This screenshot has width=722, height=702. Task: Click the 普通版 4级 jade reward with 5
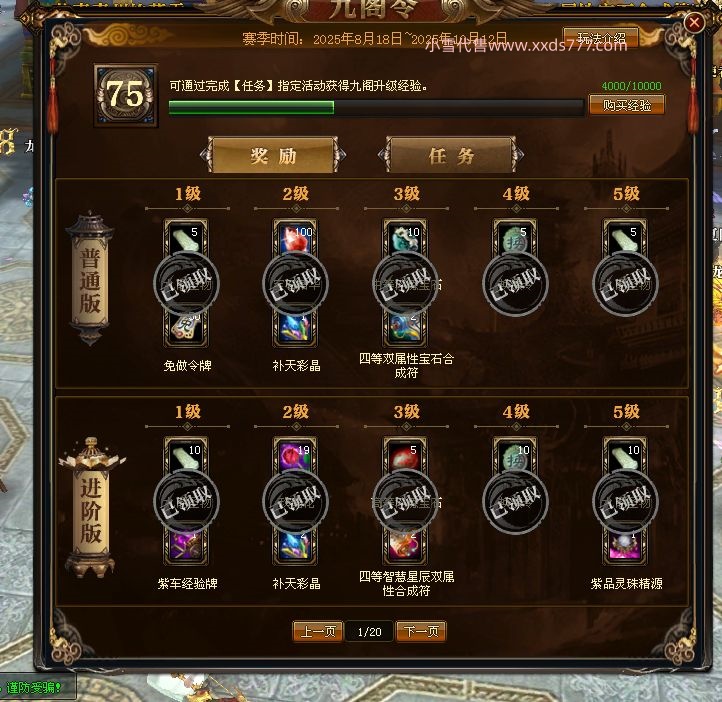(515, 237)
